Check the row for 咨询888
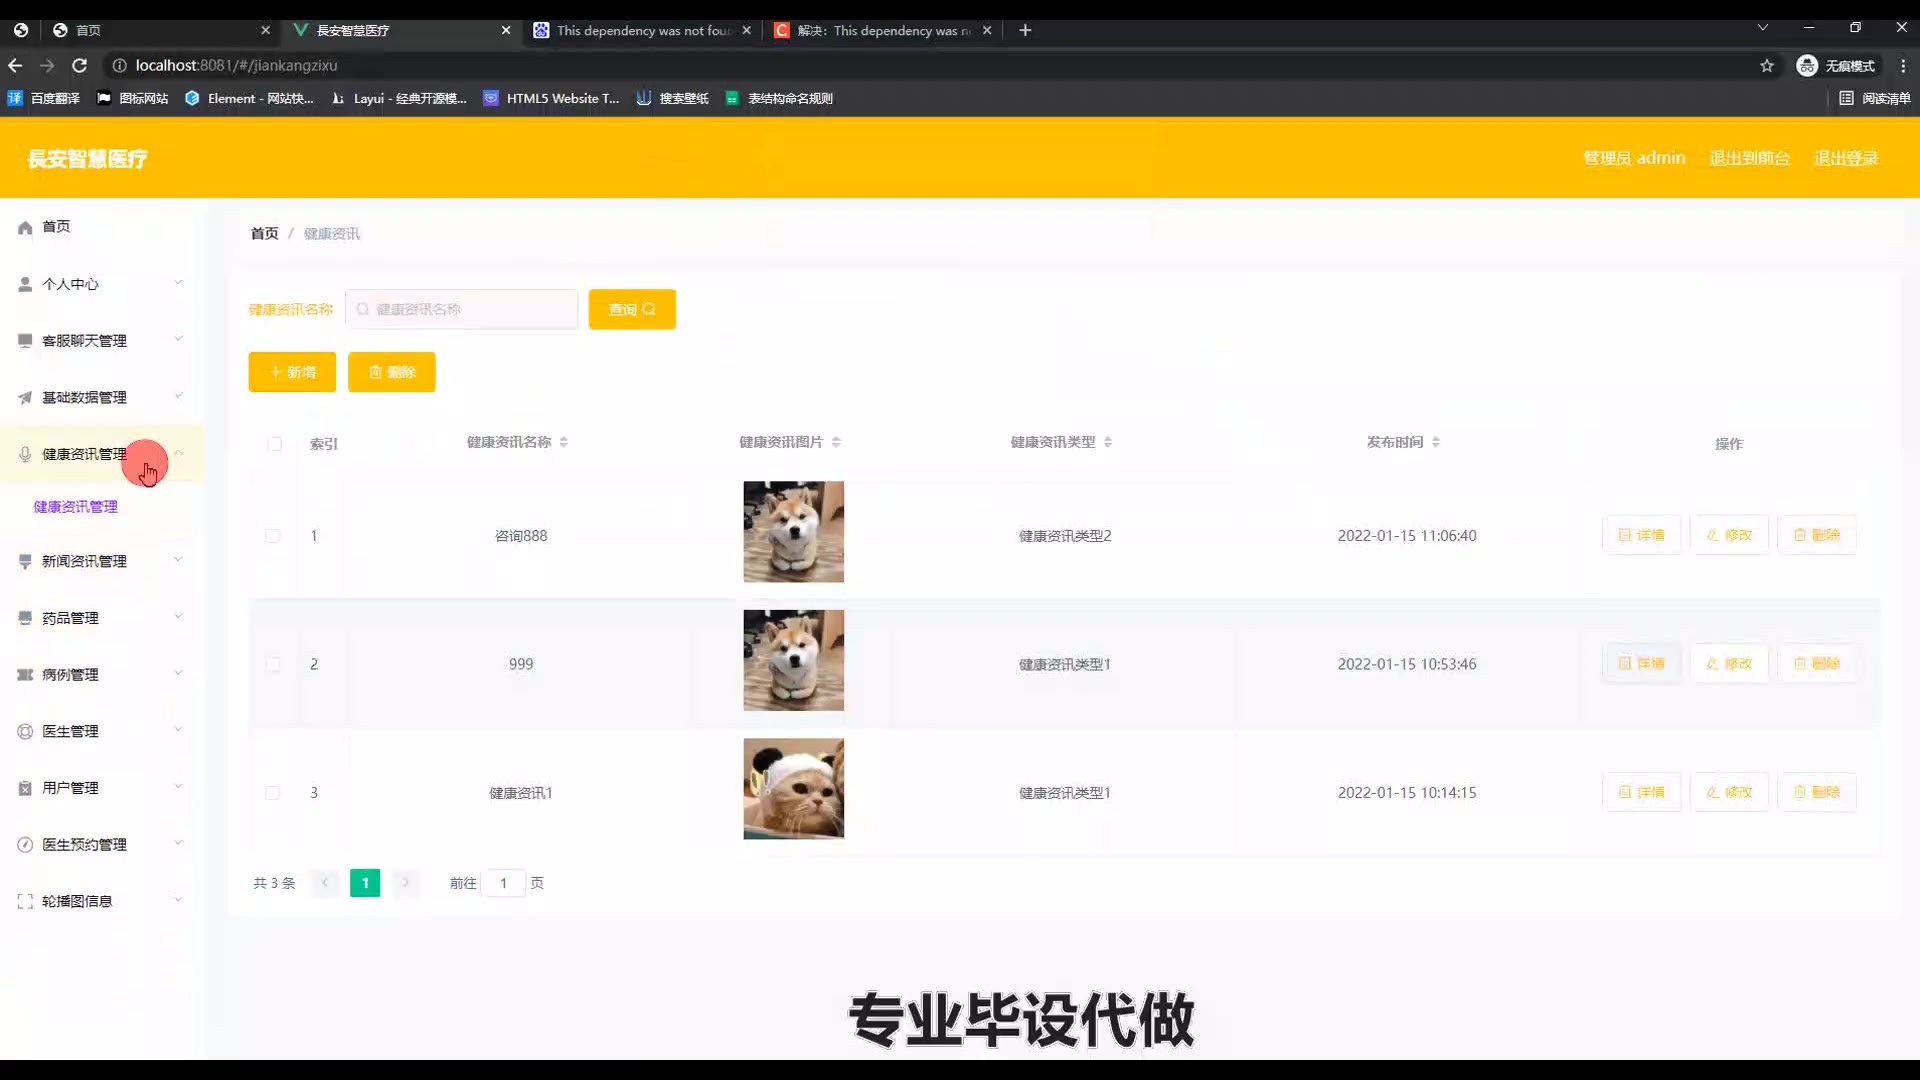The image size is (1920, 1080). [273, 536]
